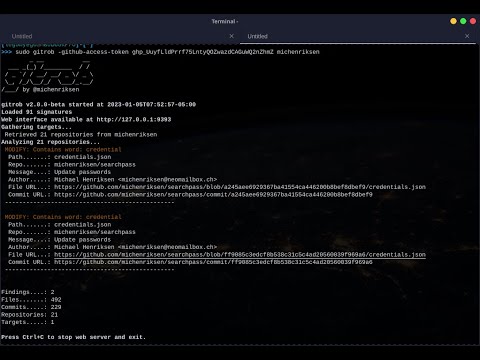Click first Author Michael Henriksen line
This screenshot has width=480, height=360.
click(112, 180)
